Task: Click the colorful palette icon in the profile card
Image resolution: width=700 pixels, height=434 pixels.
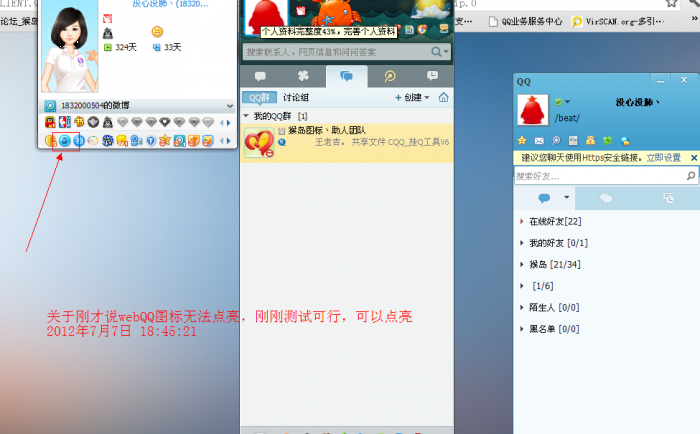Action: point(93,141)
